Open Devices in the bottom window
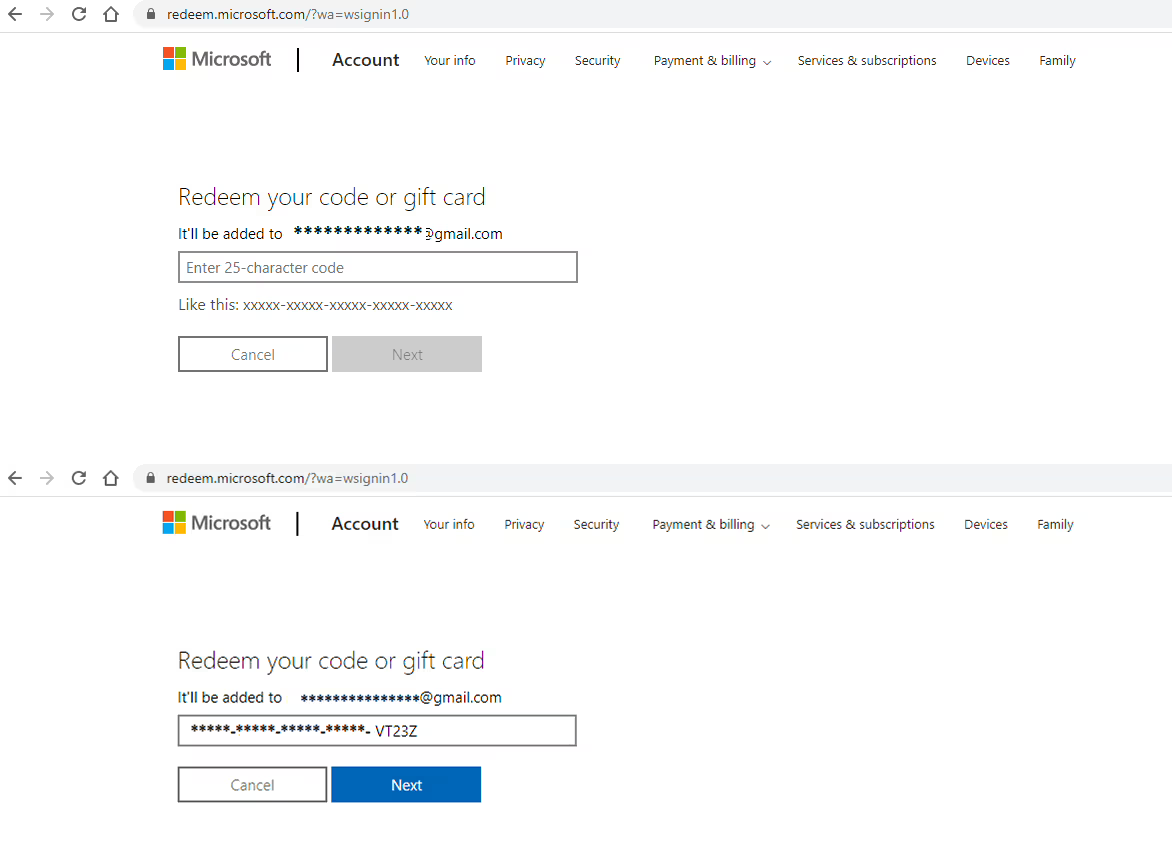Viewport: 1172px width, 850px height. pyautogui.click(x=985, y=524)
